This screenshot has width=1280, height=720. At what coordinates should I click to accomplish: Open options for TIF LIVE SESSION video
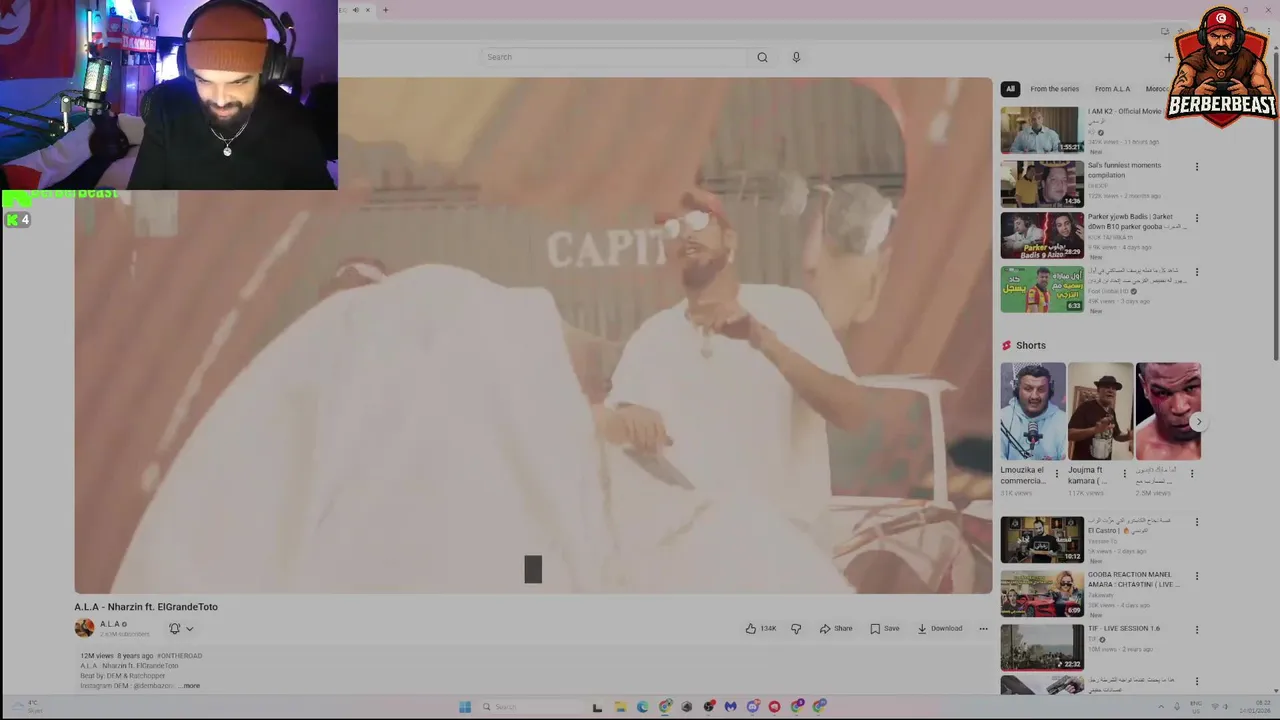pyautogui.click(x=1197, y=630)
